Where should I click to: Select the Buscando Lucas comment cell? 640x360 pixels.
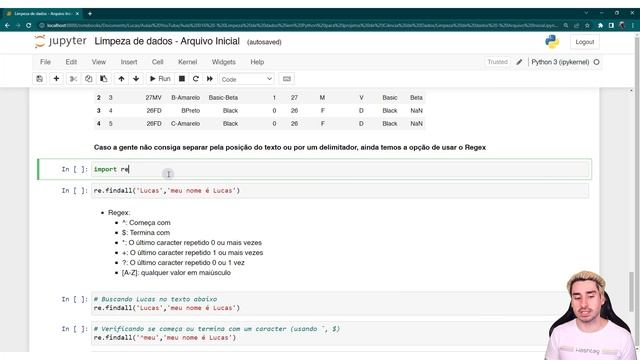(x=340, y=303)
